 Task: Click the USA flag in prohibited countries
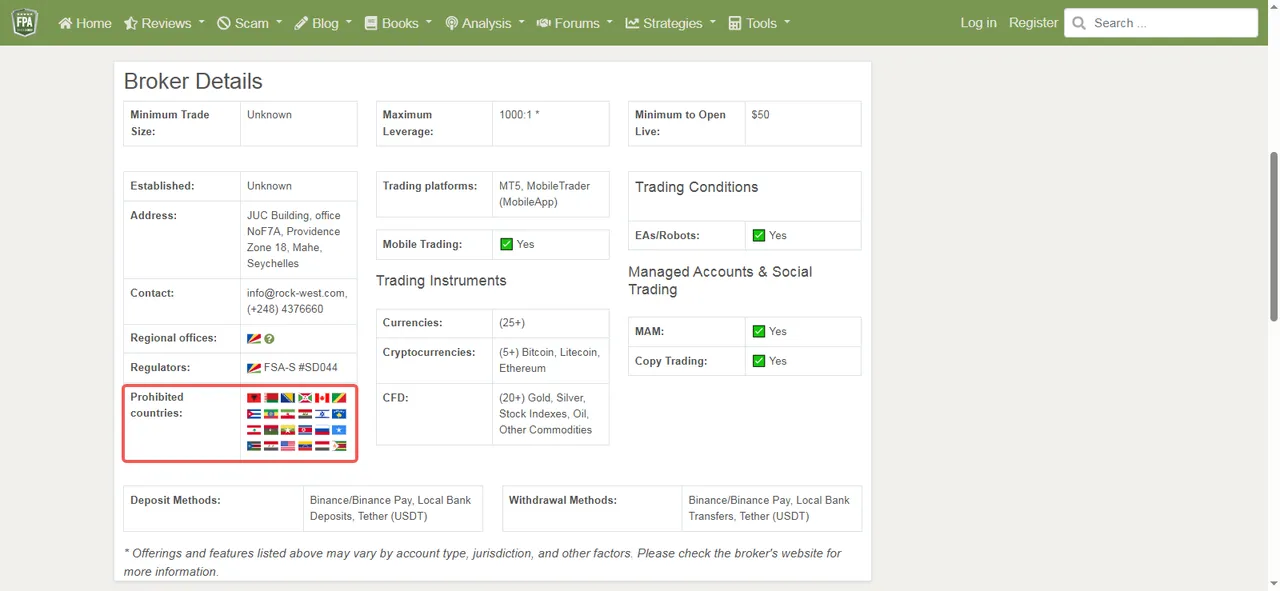coord(288,446)
